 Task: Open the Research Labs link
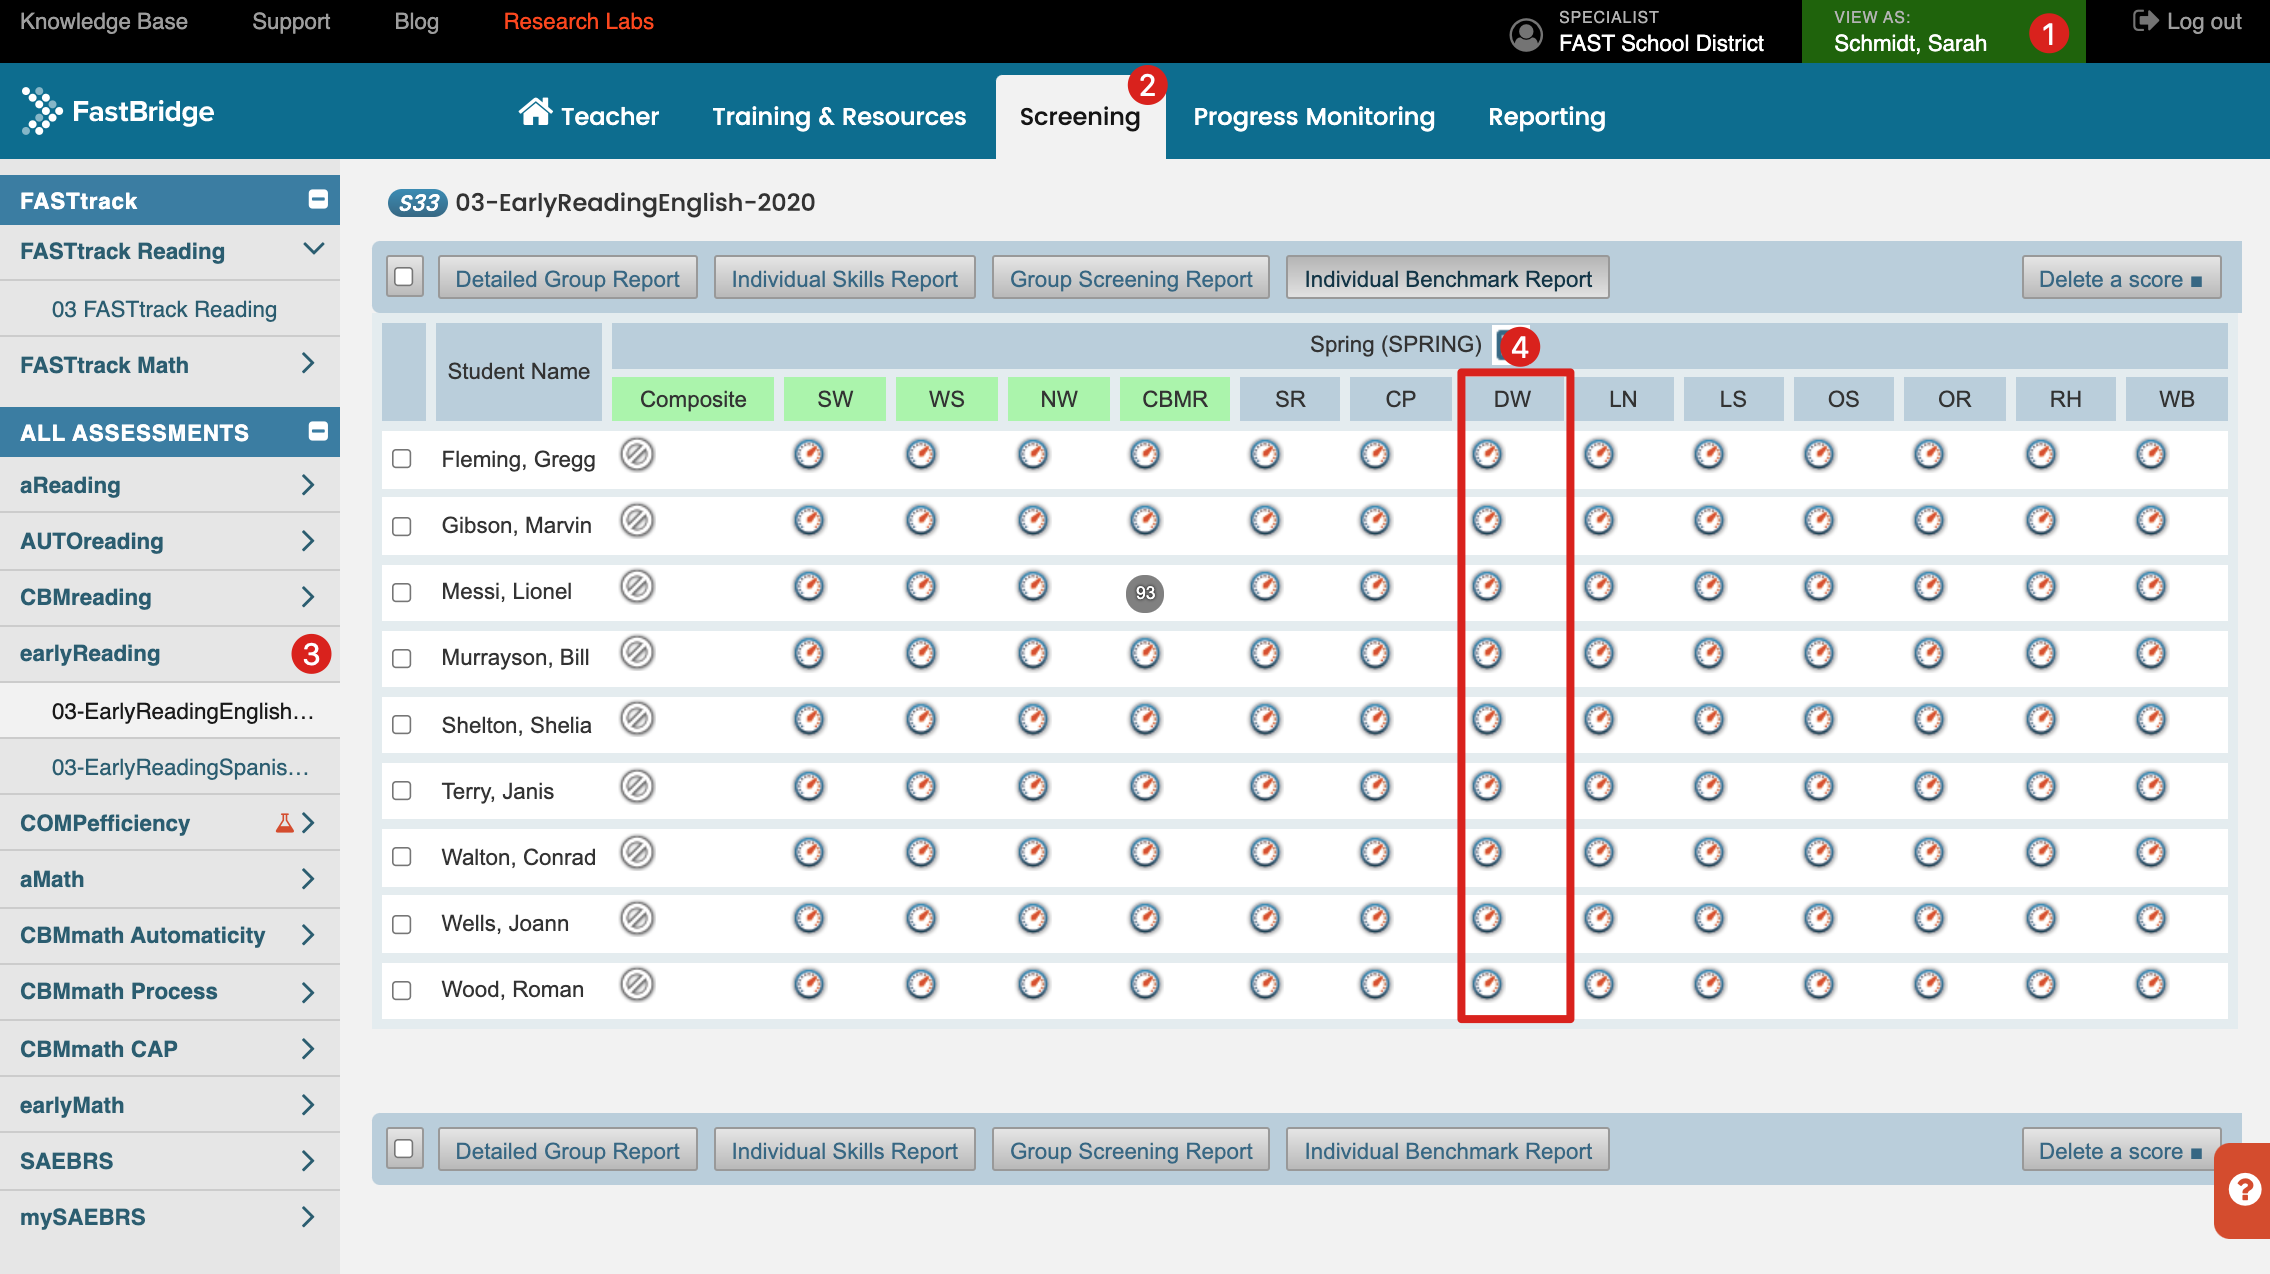(578, 21)
